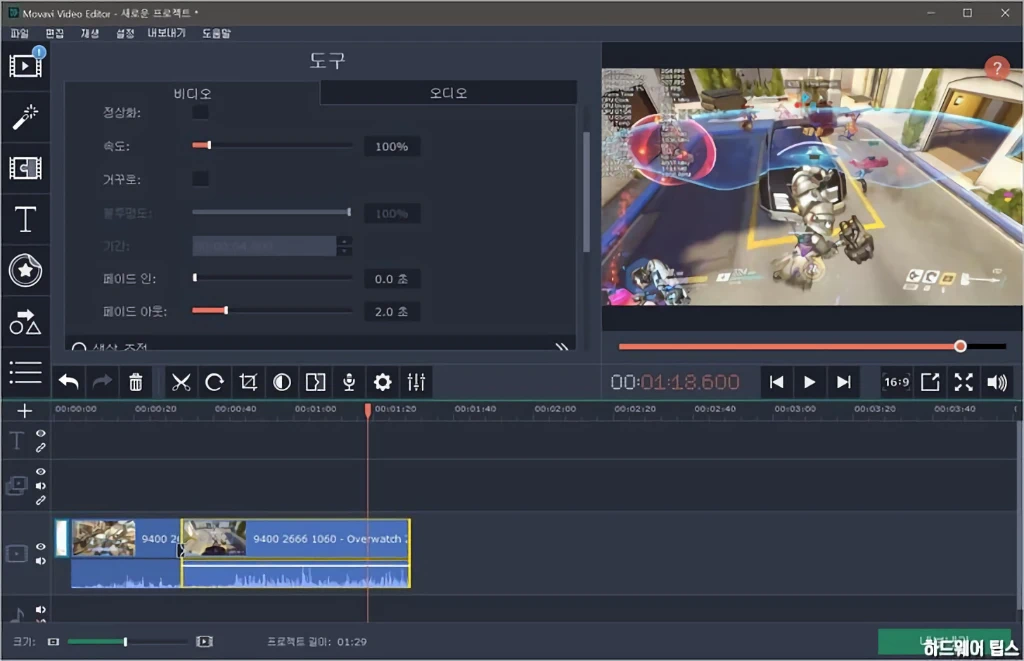The image size is (1024, 661).
Task: Toggle visibility of the overlay track
Action: click(x=40, y=472)
